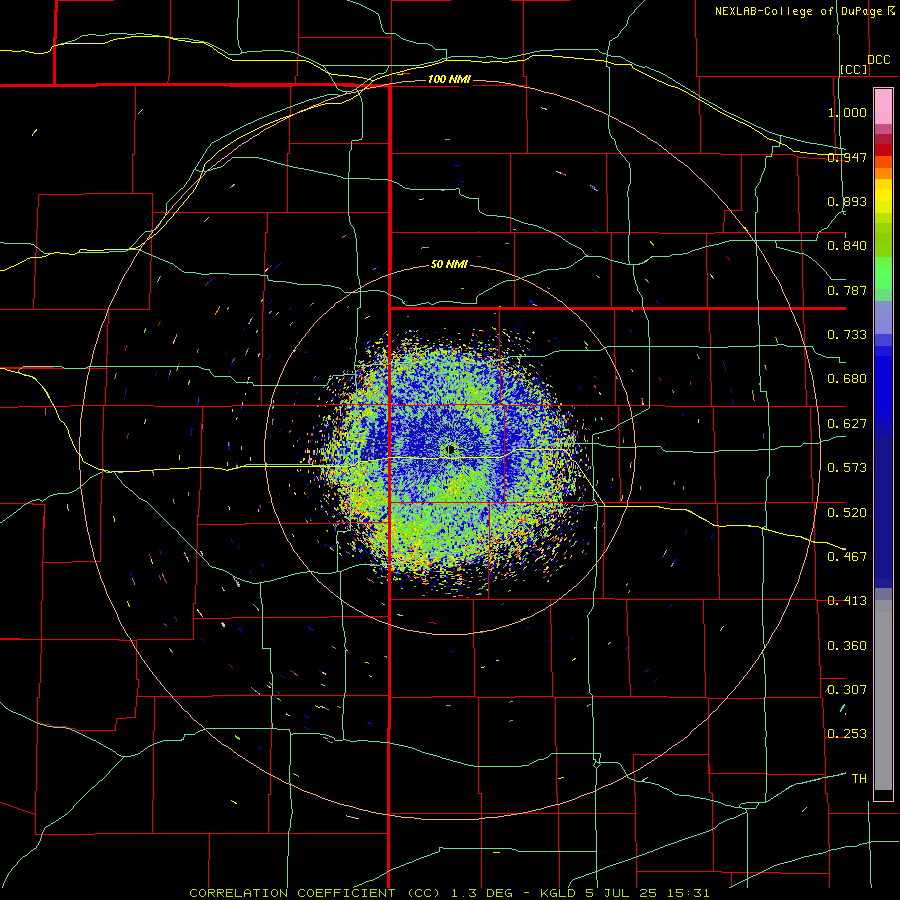Click the 0.520 legend value
Screen dimensions: 900x900
point(847,513)
